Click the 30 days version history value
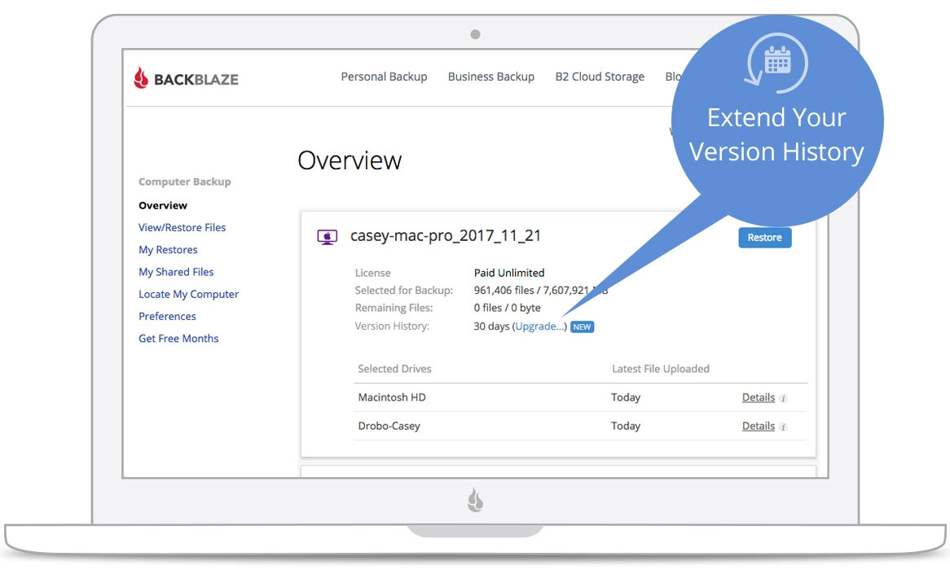 pyautogui.click(x=491, y=326)
